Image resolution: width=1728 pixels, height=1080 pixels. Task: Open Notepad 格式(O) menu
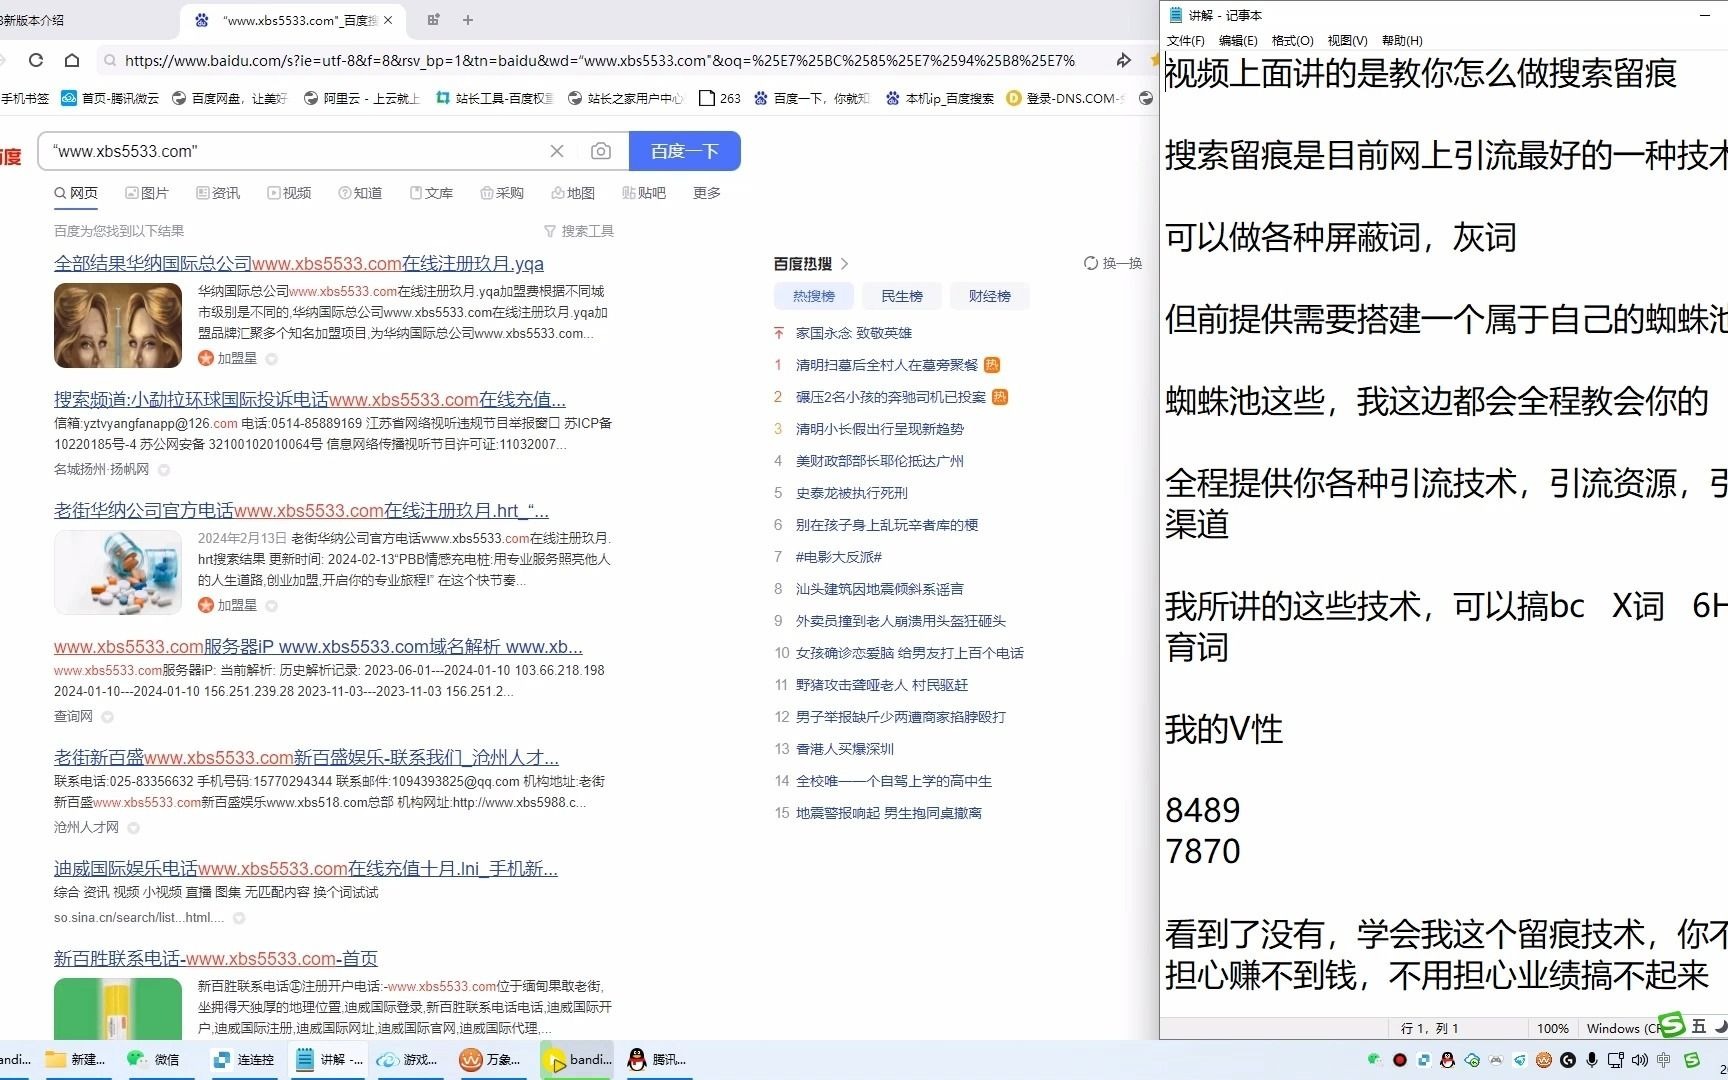1292,41
